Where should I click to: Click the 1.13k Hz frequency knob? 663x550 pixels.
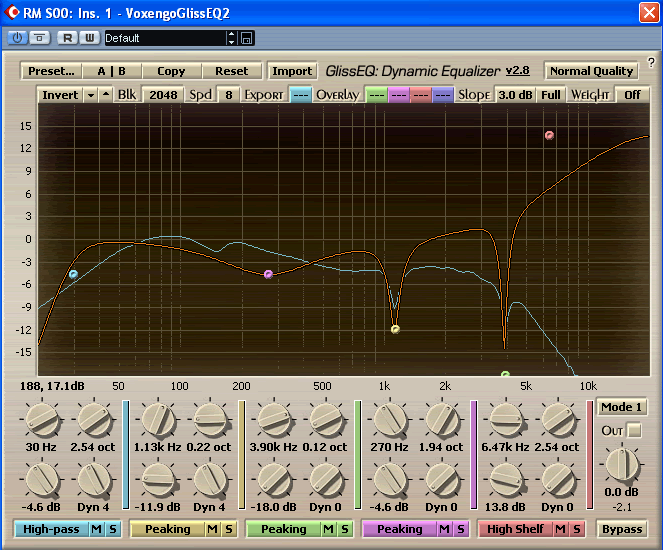tap(158, 420)
